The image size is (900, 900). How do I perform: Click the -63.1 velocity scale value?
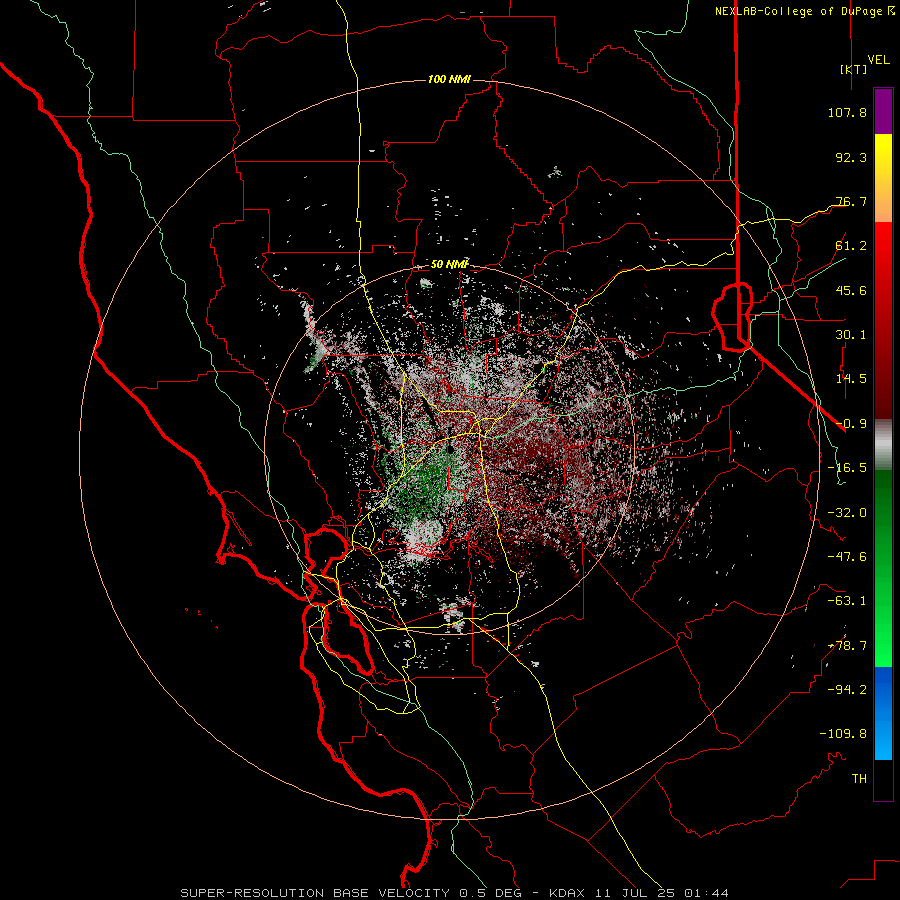click(x=847, y=601)
